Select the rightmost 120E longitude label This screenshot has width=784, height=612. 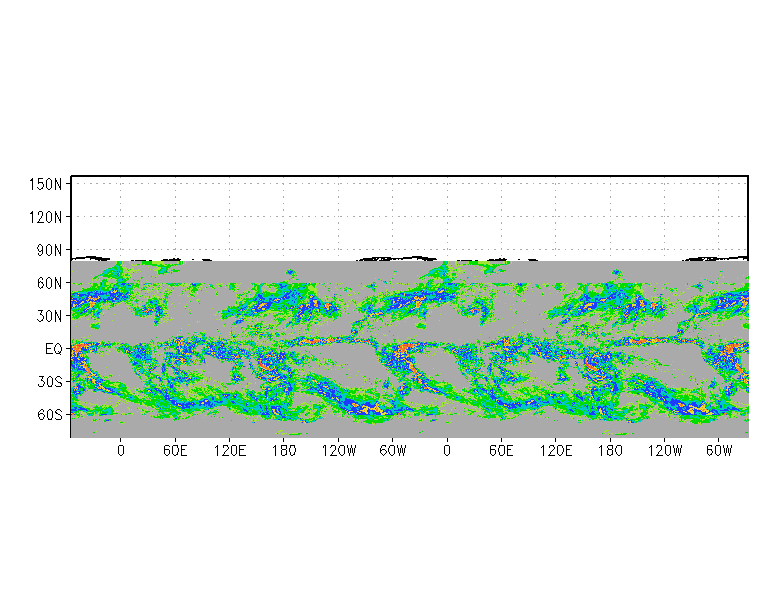point(556,451)
